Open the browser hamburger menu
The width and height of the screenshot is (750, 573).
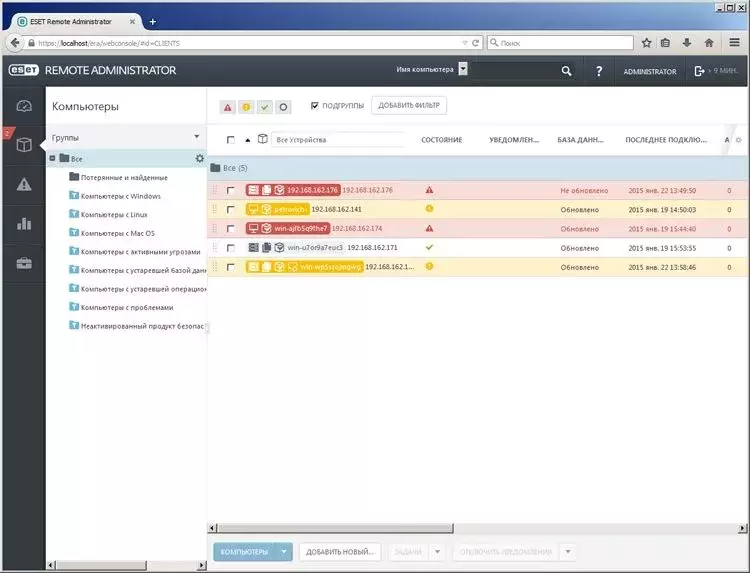point(735,43)
